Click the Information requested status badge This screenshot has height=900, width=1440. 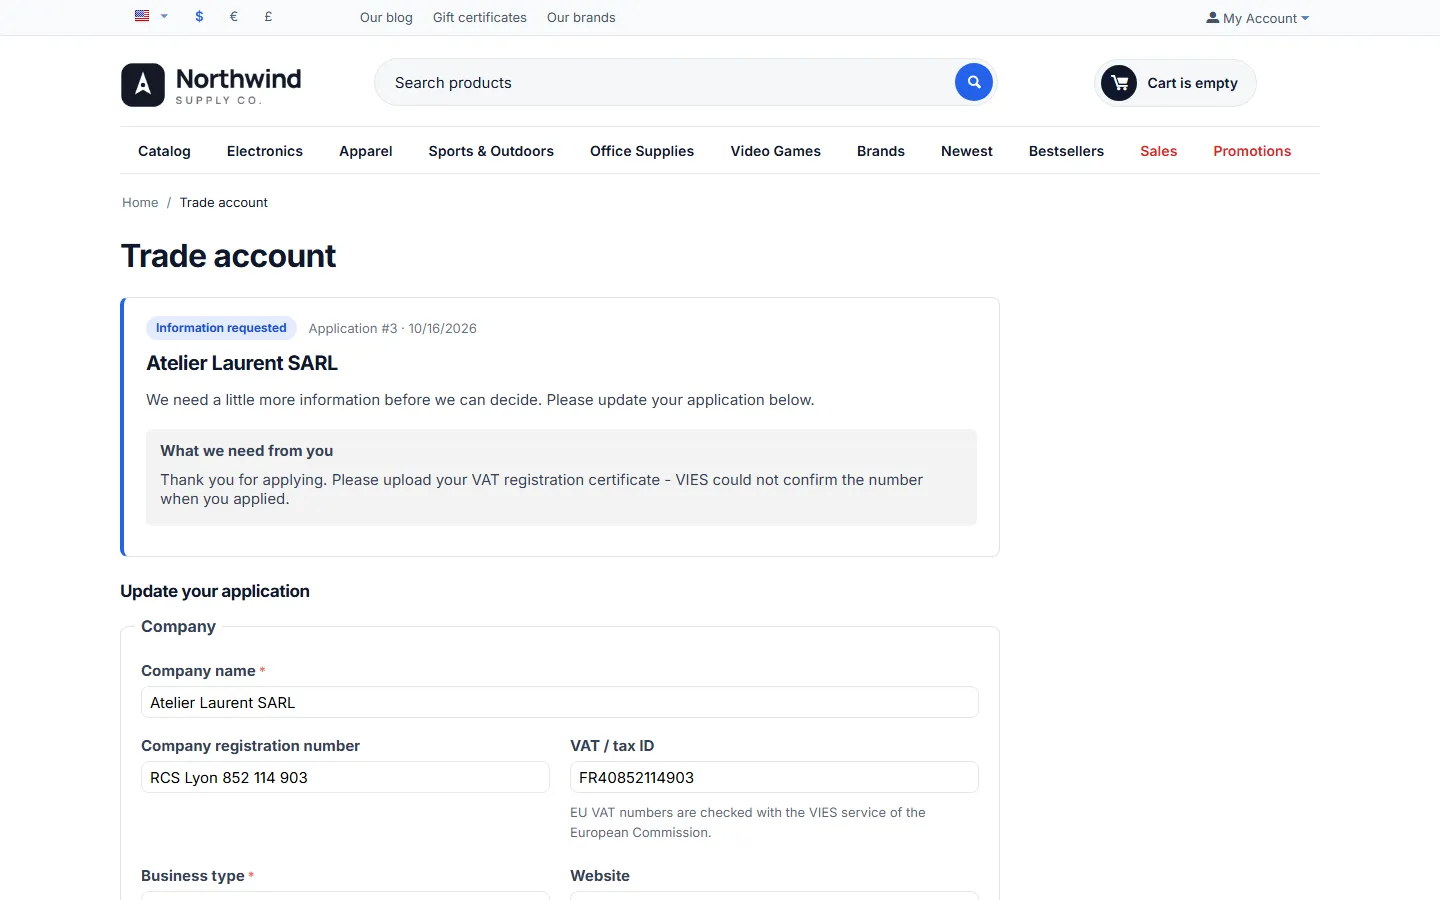pos(221,328)
